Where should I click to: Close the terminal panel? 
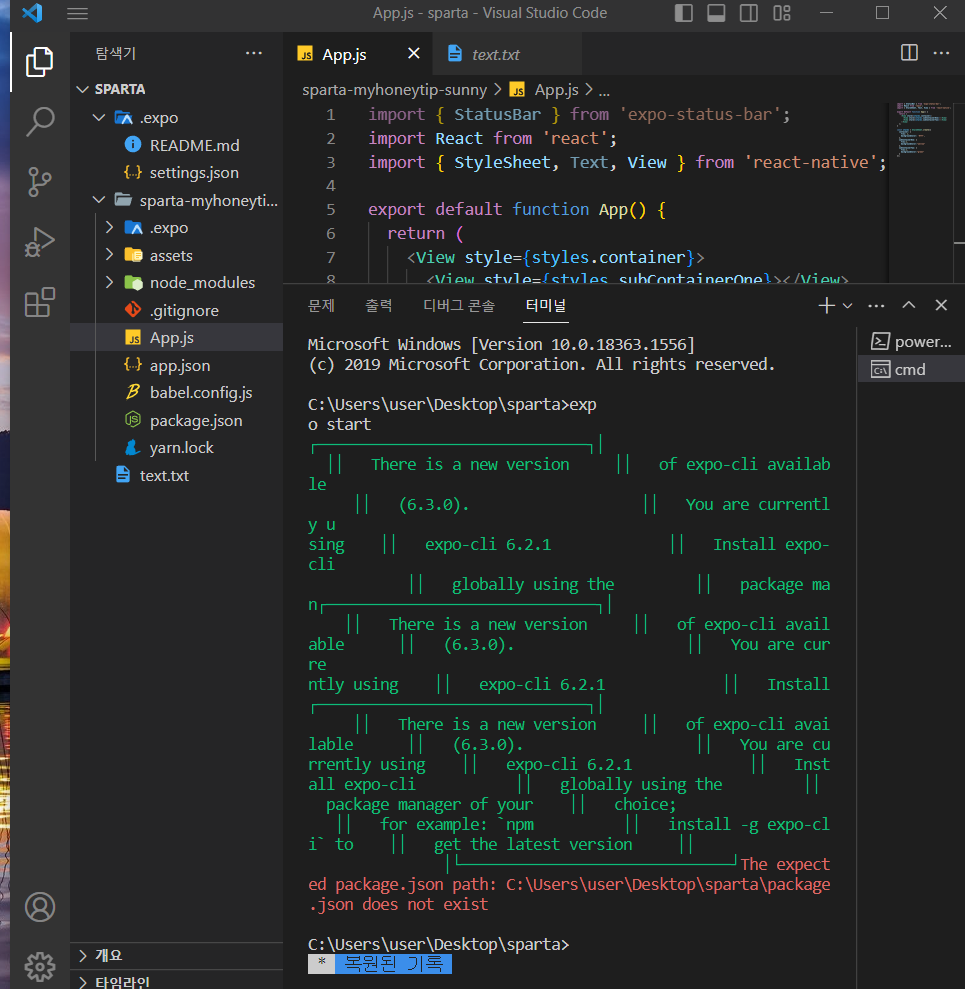(x=941, y=305)
